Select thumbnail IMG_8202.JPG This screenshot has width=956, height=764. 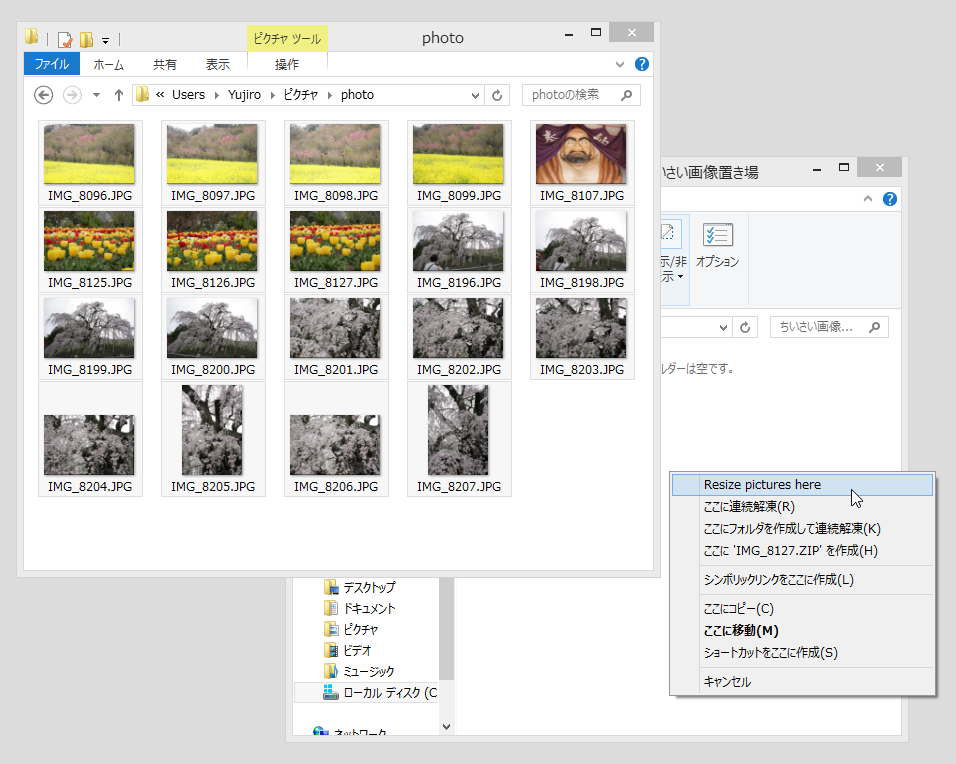click(459, 337)
